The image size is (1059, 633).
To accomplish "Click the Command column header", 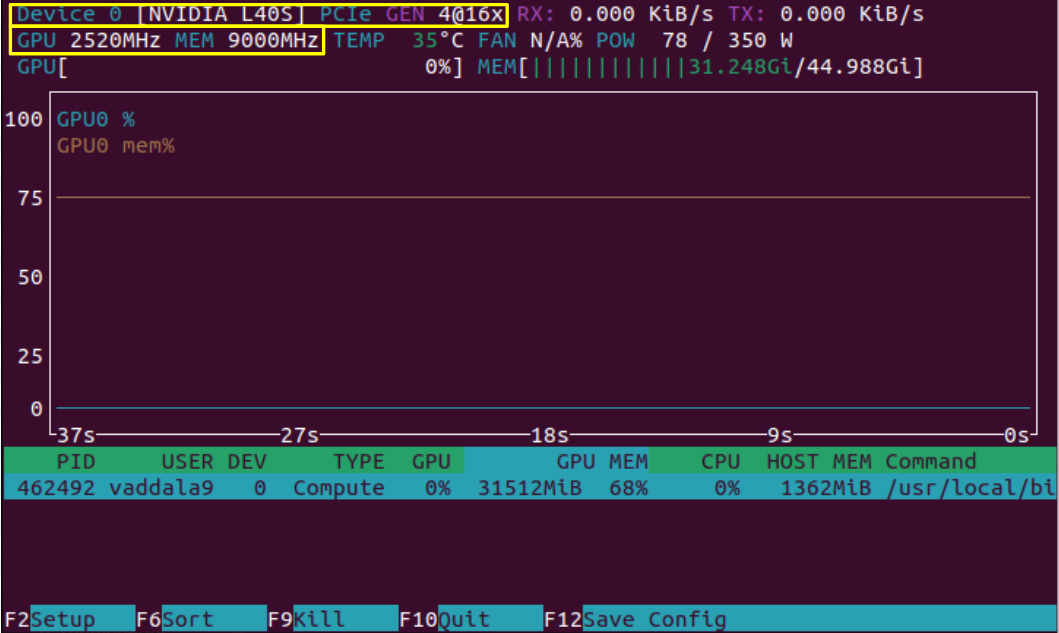I will 930,461.
